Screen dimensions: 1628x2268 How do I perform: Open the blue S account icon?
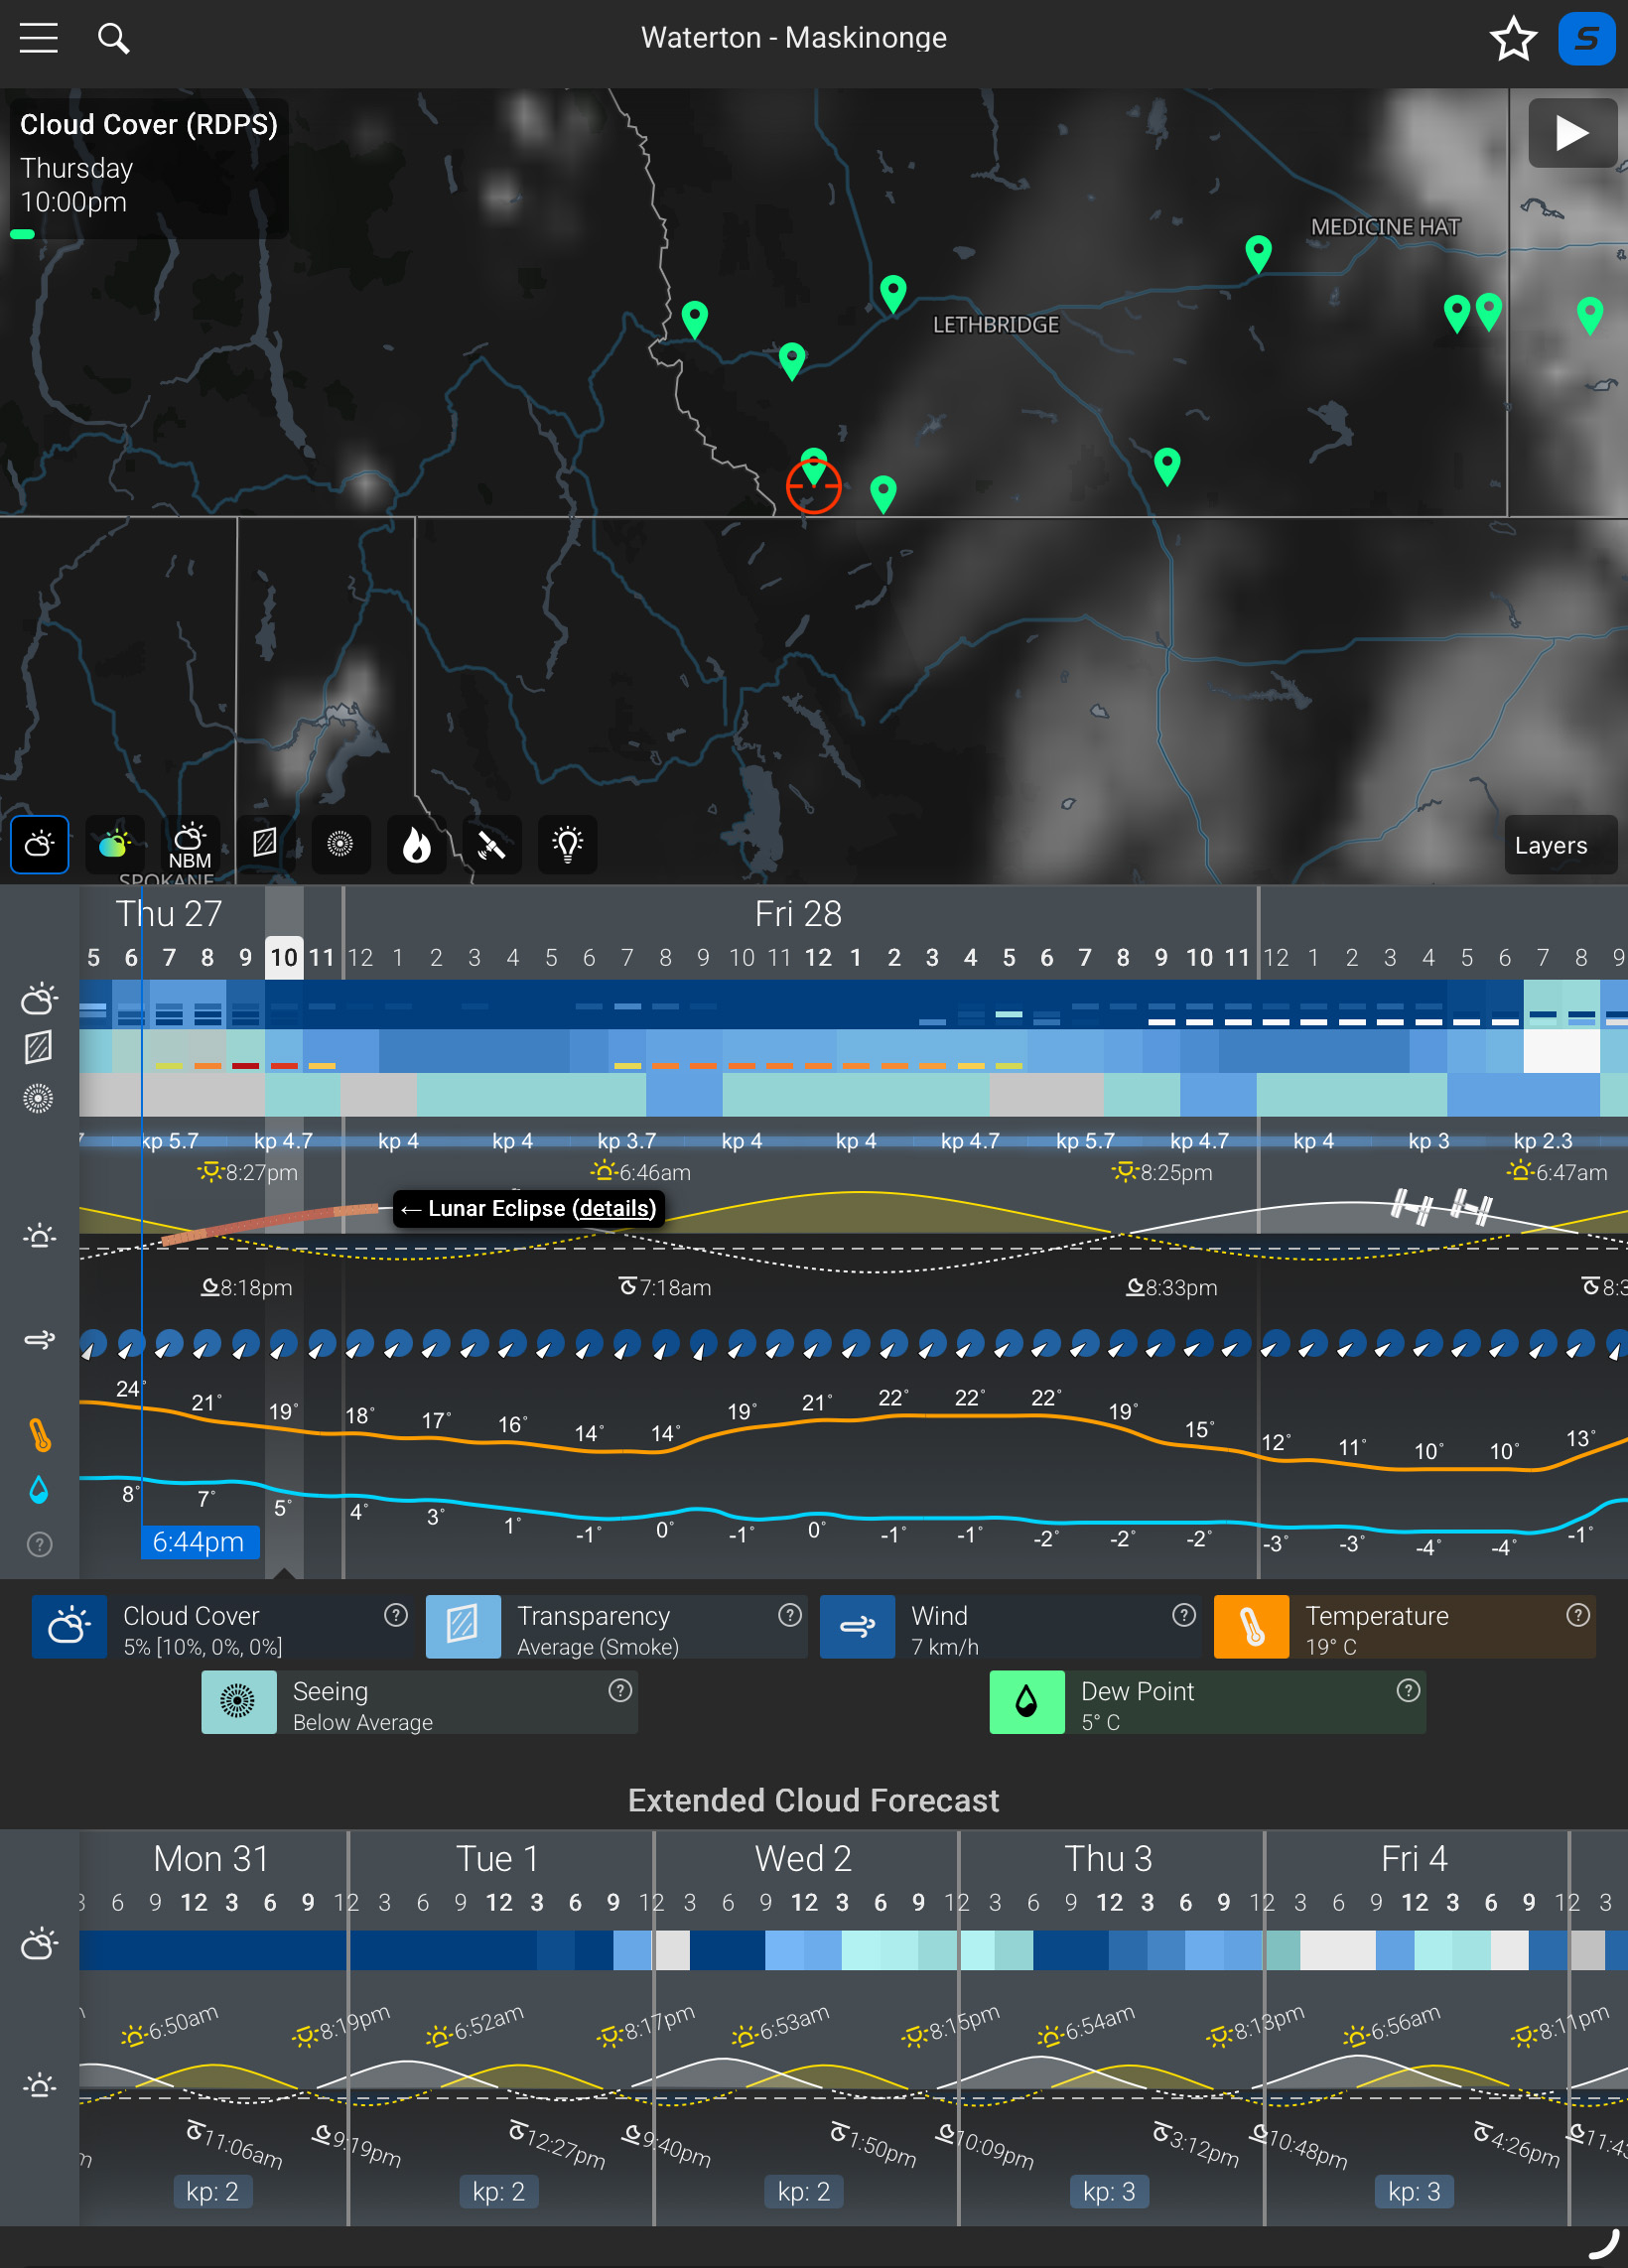1586,39
